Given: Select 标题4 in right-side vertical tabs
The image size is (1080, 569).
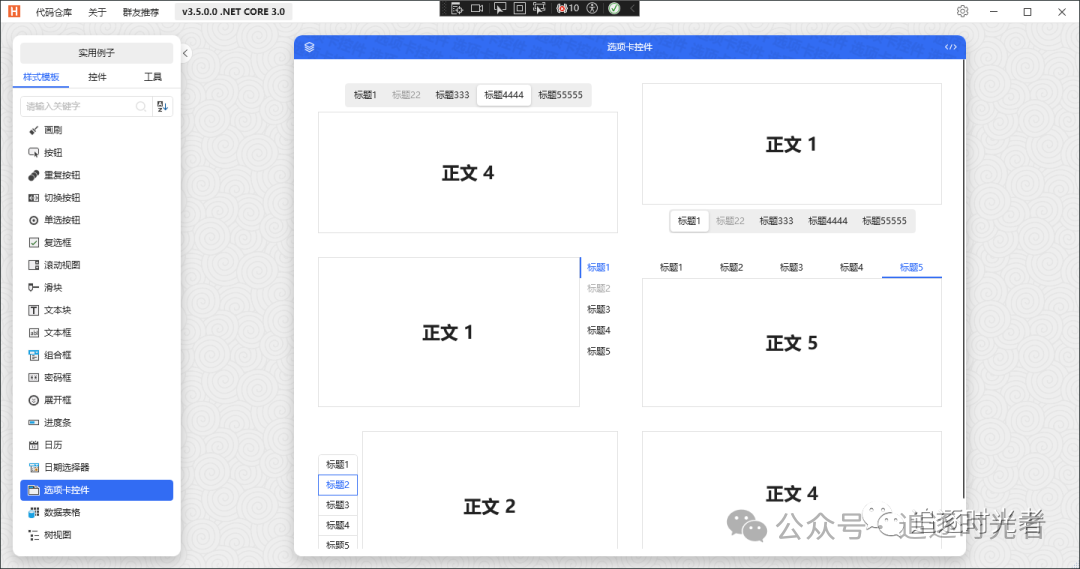Looking at the screenshot, I should click(599, 331).
